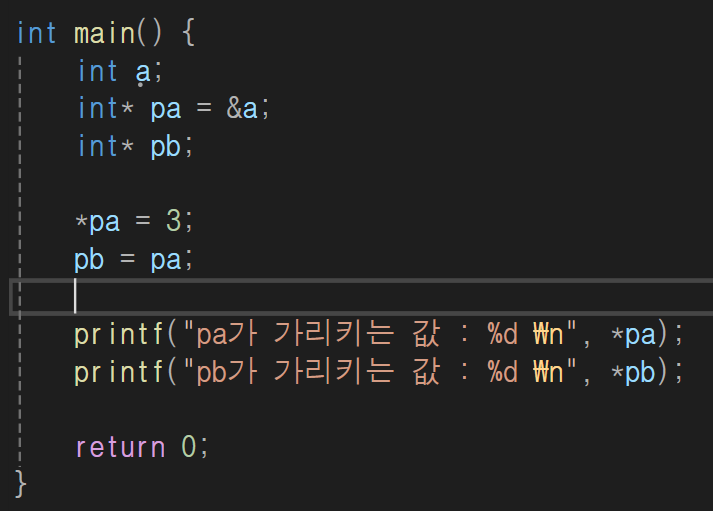Place cursor in the highlighted empty line
This screenshot has width=713, height=511.
(361, 297)
